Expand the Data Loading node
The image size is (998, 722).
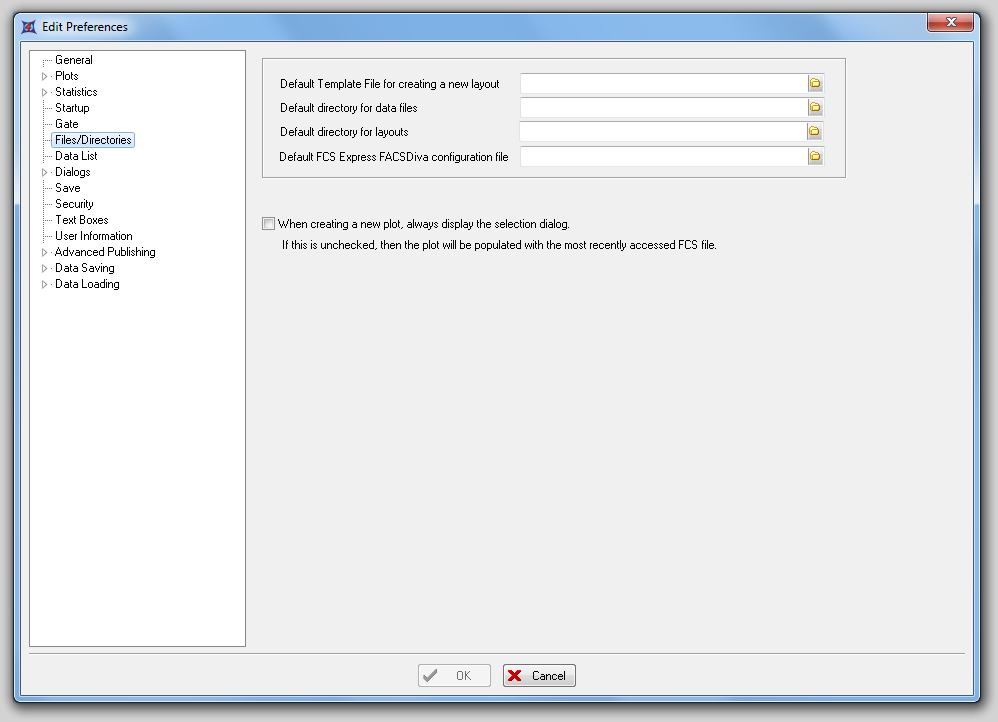pyautogui.click(x=44, y=284)
